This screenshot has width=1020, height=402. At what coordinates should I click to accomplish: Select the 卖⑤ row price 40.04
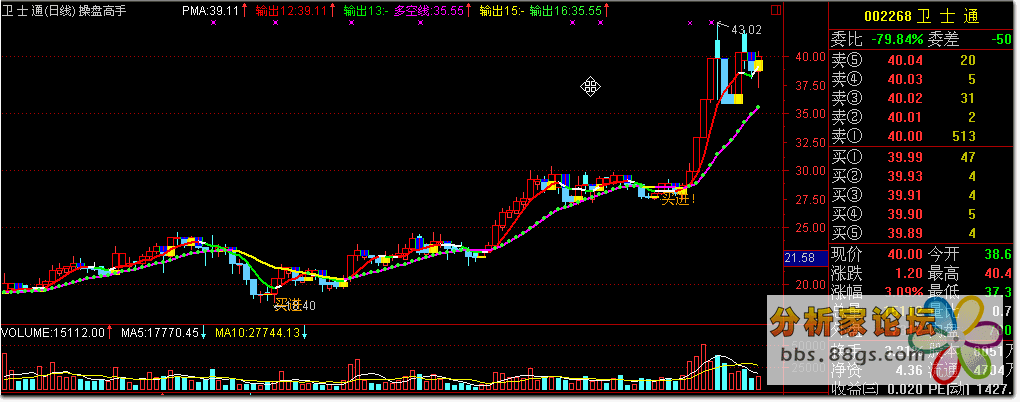[906, 60]
